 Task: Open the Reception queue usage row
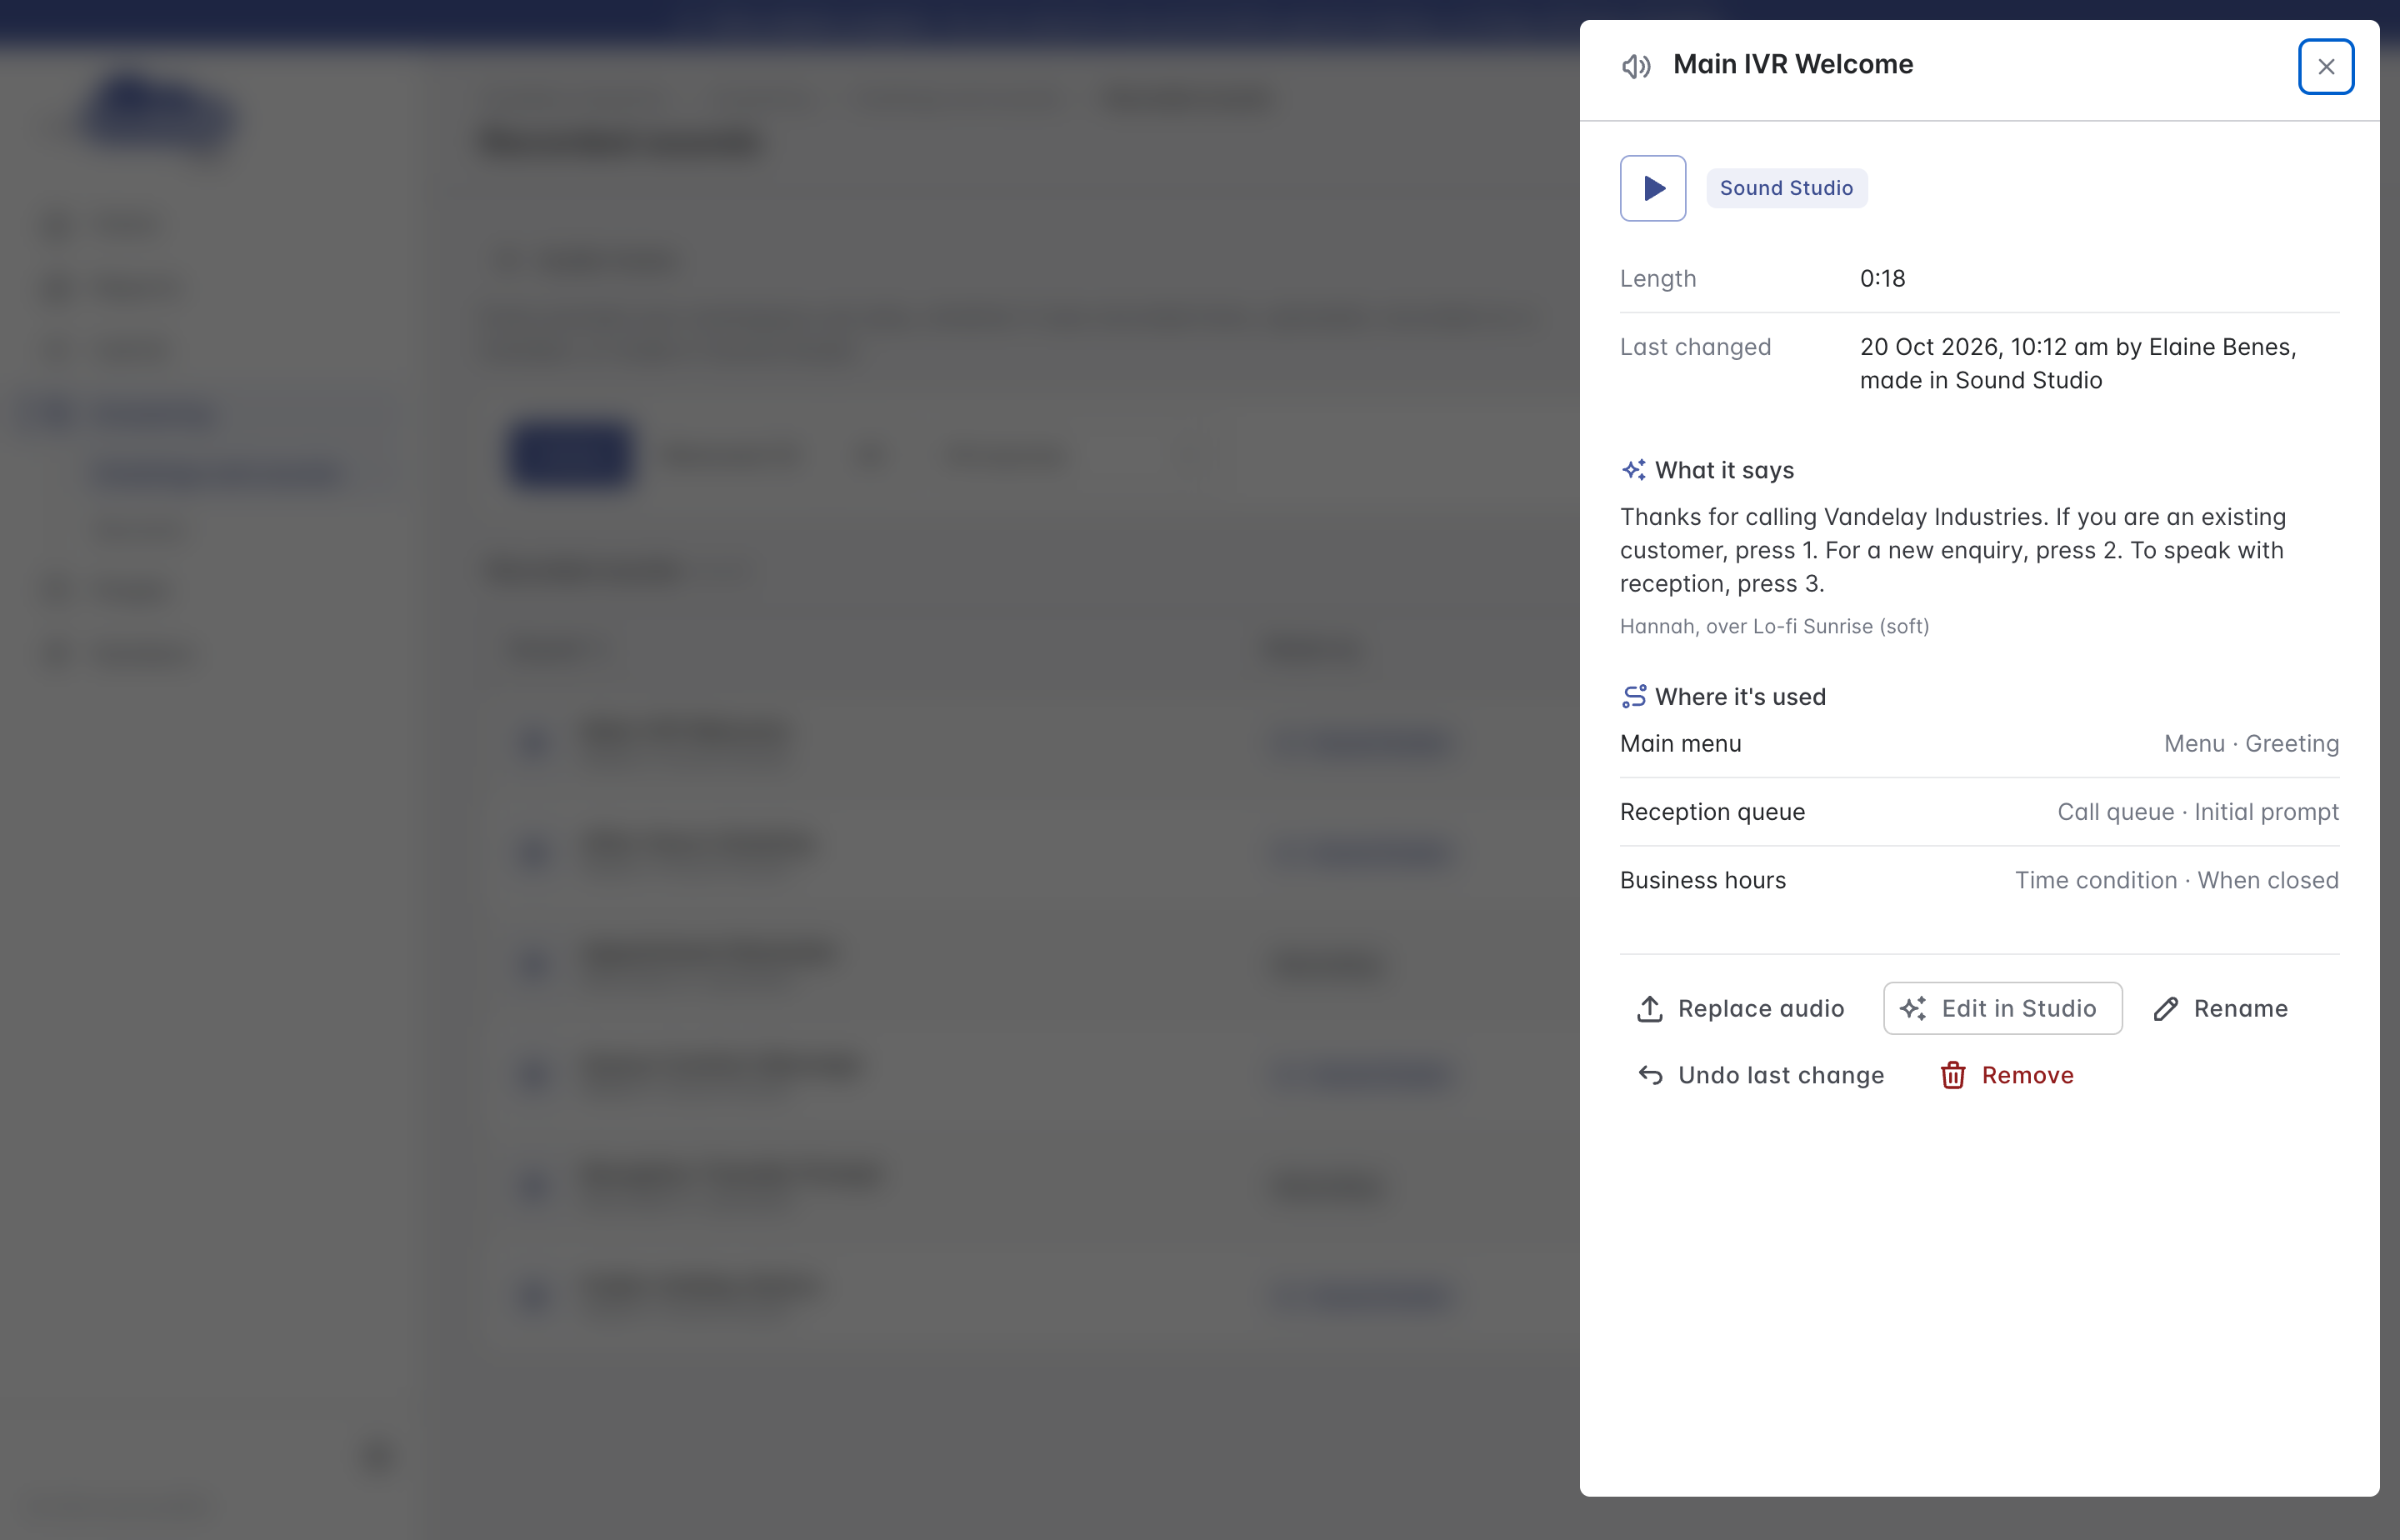[x=1979, y=812]
